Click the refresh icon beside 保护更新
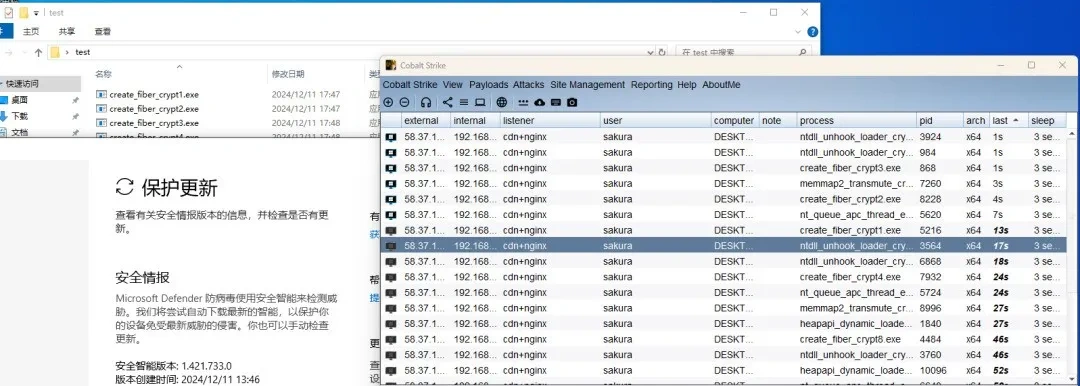The height and width of the screenshot is (386, 1080). tap(125, 187)
